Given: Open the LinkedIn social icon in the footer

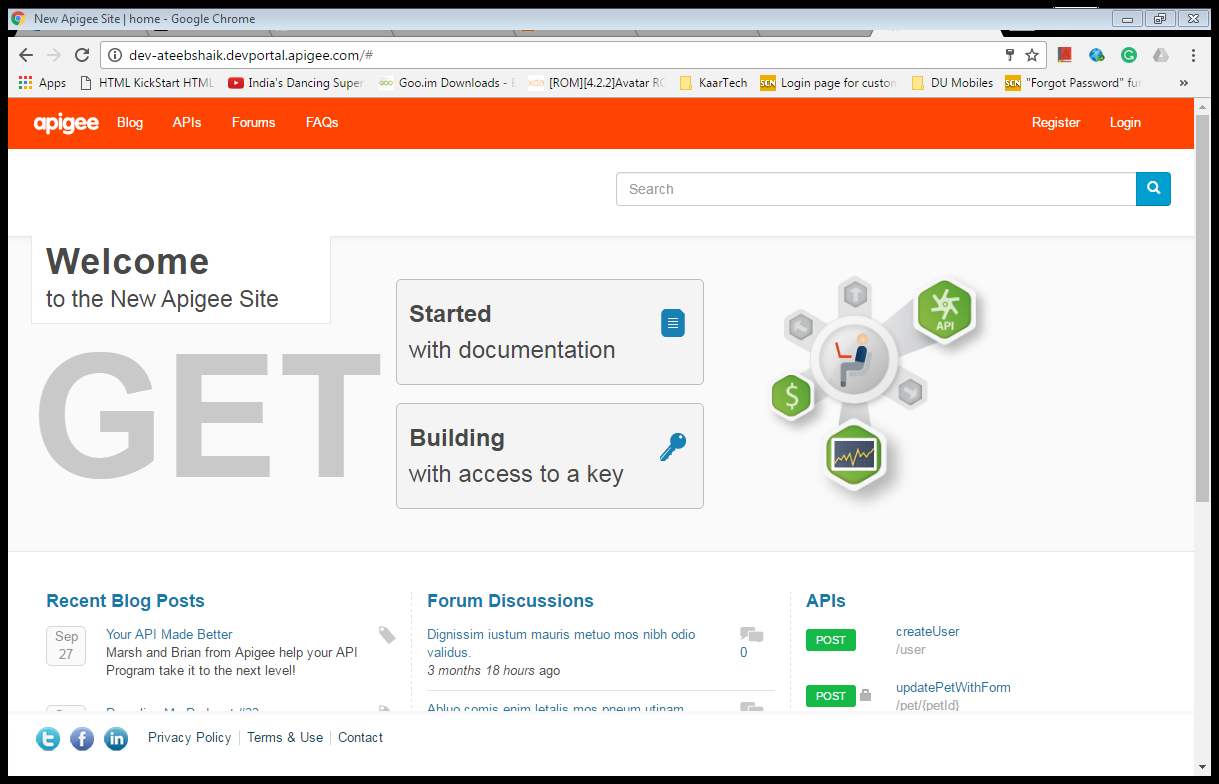Looking at the screenshot, I should (116, 739).
